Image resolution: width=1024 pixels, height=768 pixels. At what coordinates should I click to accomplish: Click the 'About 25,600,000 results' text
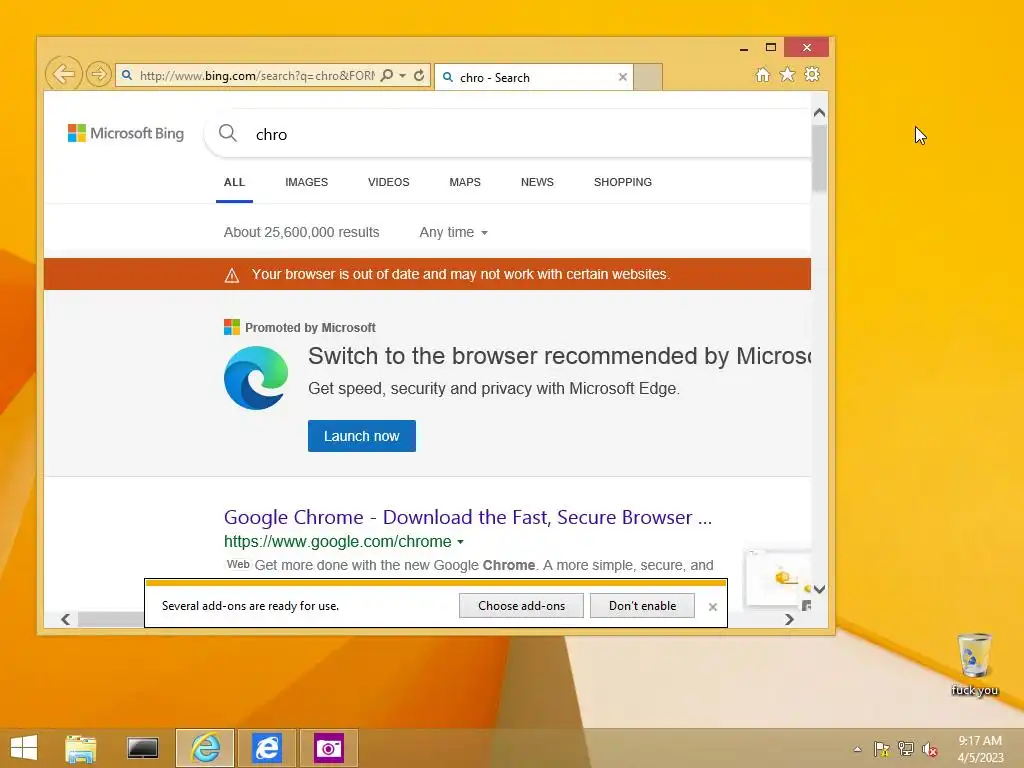pyautogui.click(x=301, y=232)
